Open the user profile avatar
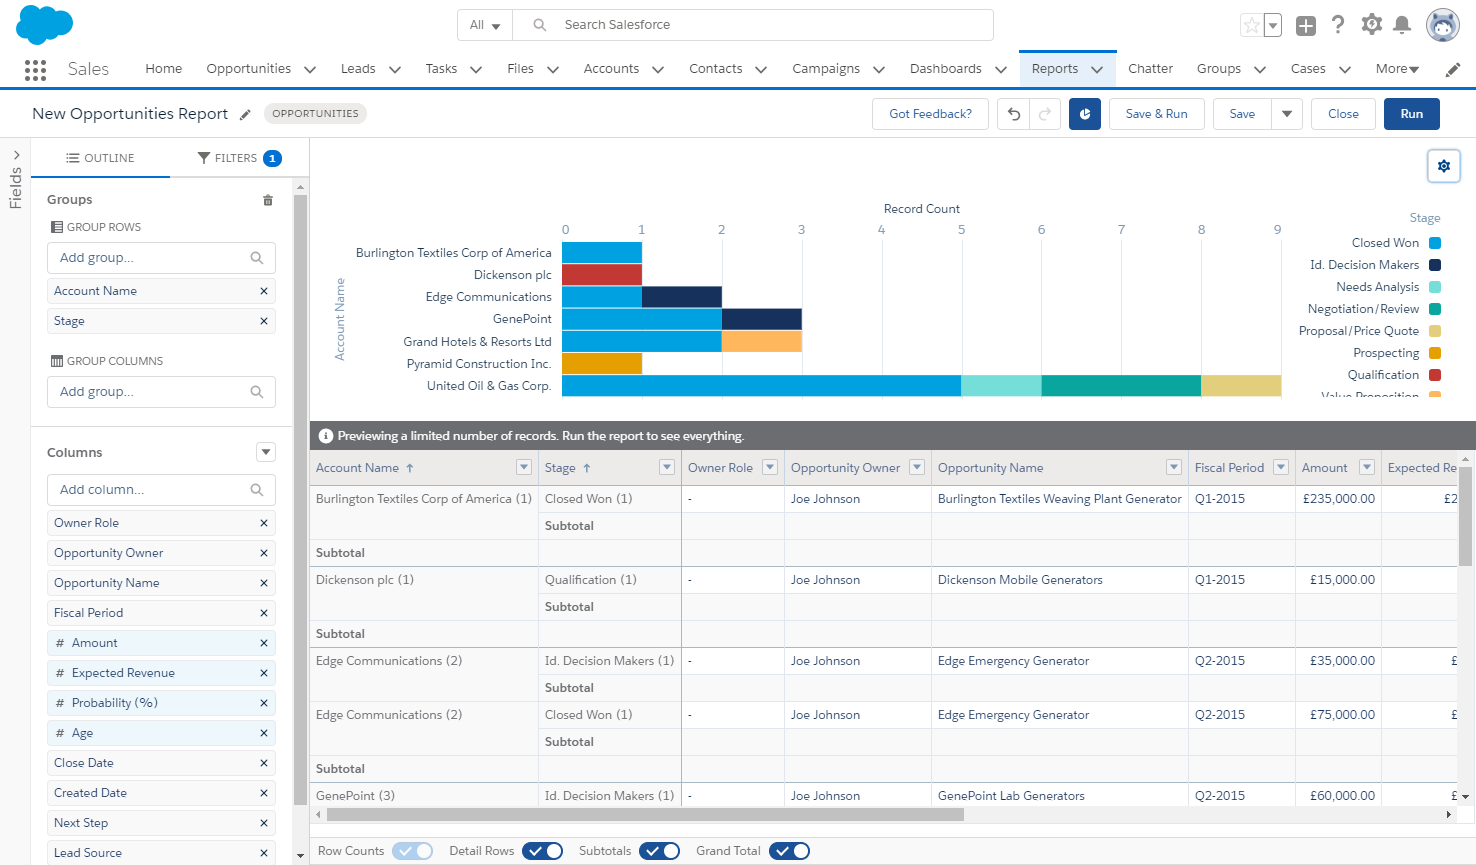This screenshot has width=1476, height=865. click(1443, 25)
